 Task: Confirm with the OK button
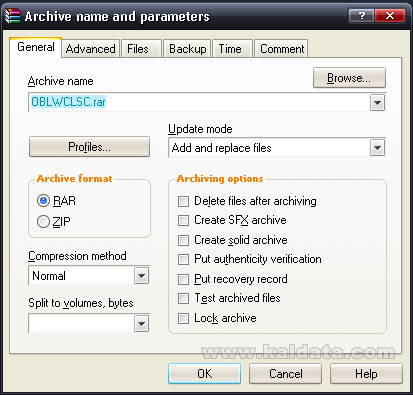204,374
